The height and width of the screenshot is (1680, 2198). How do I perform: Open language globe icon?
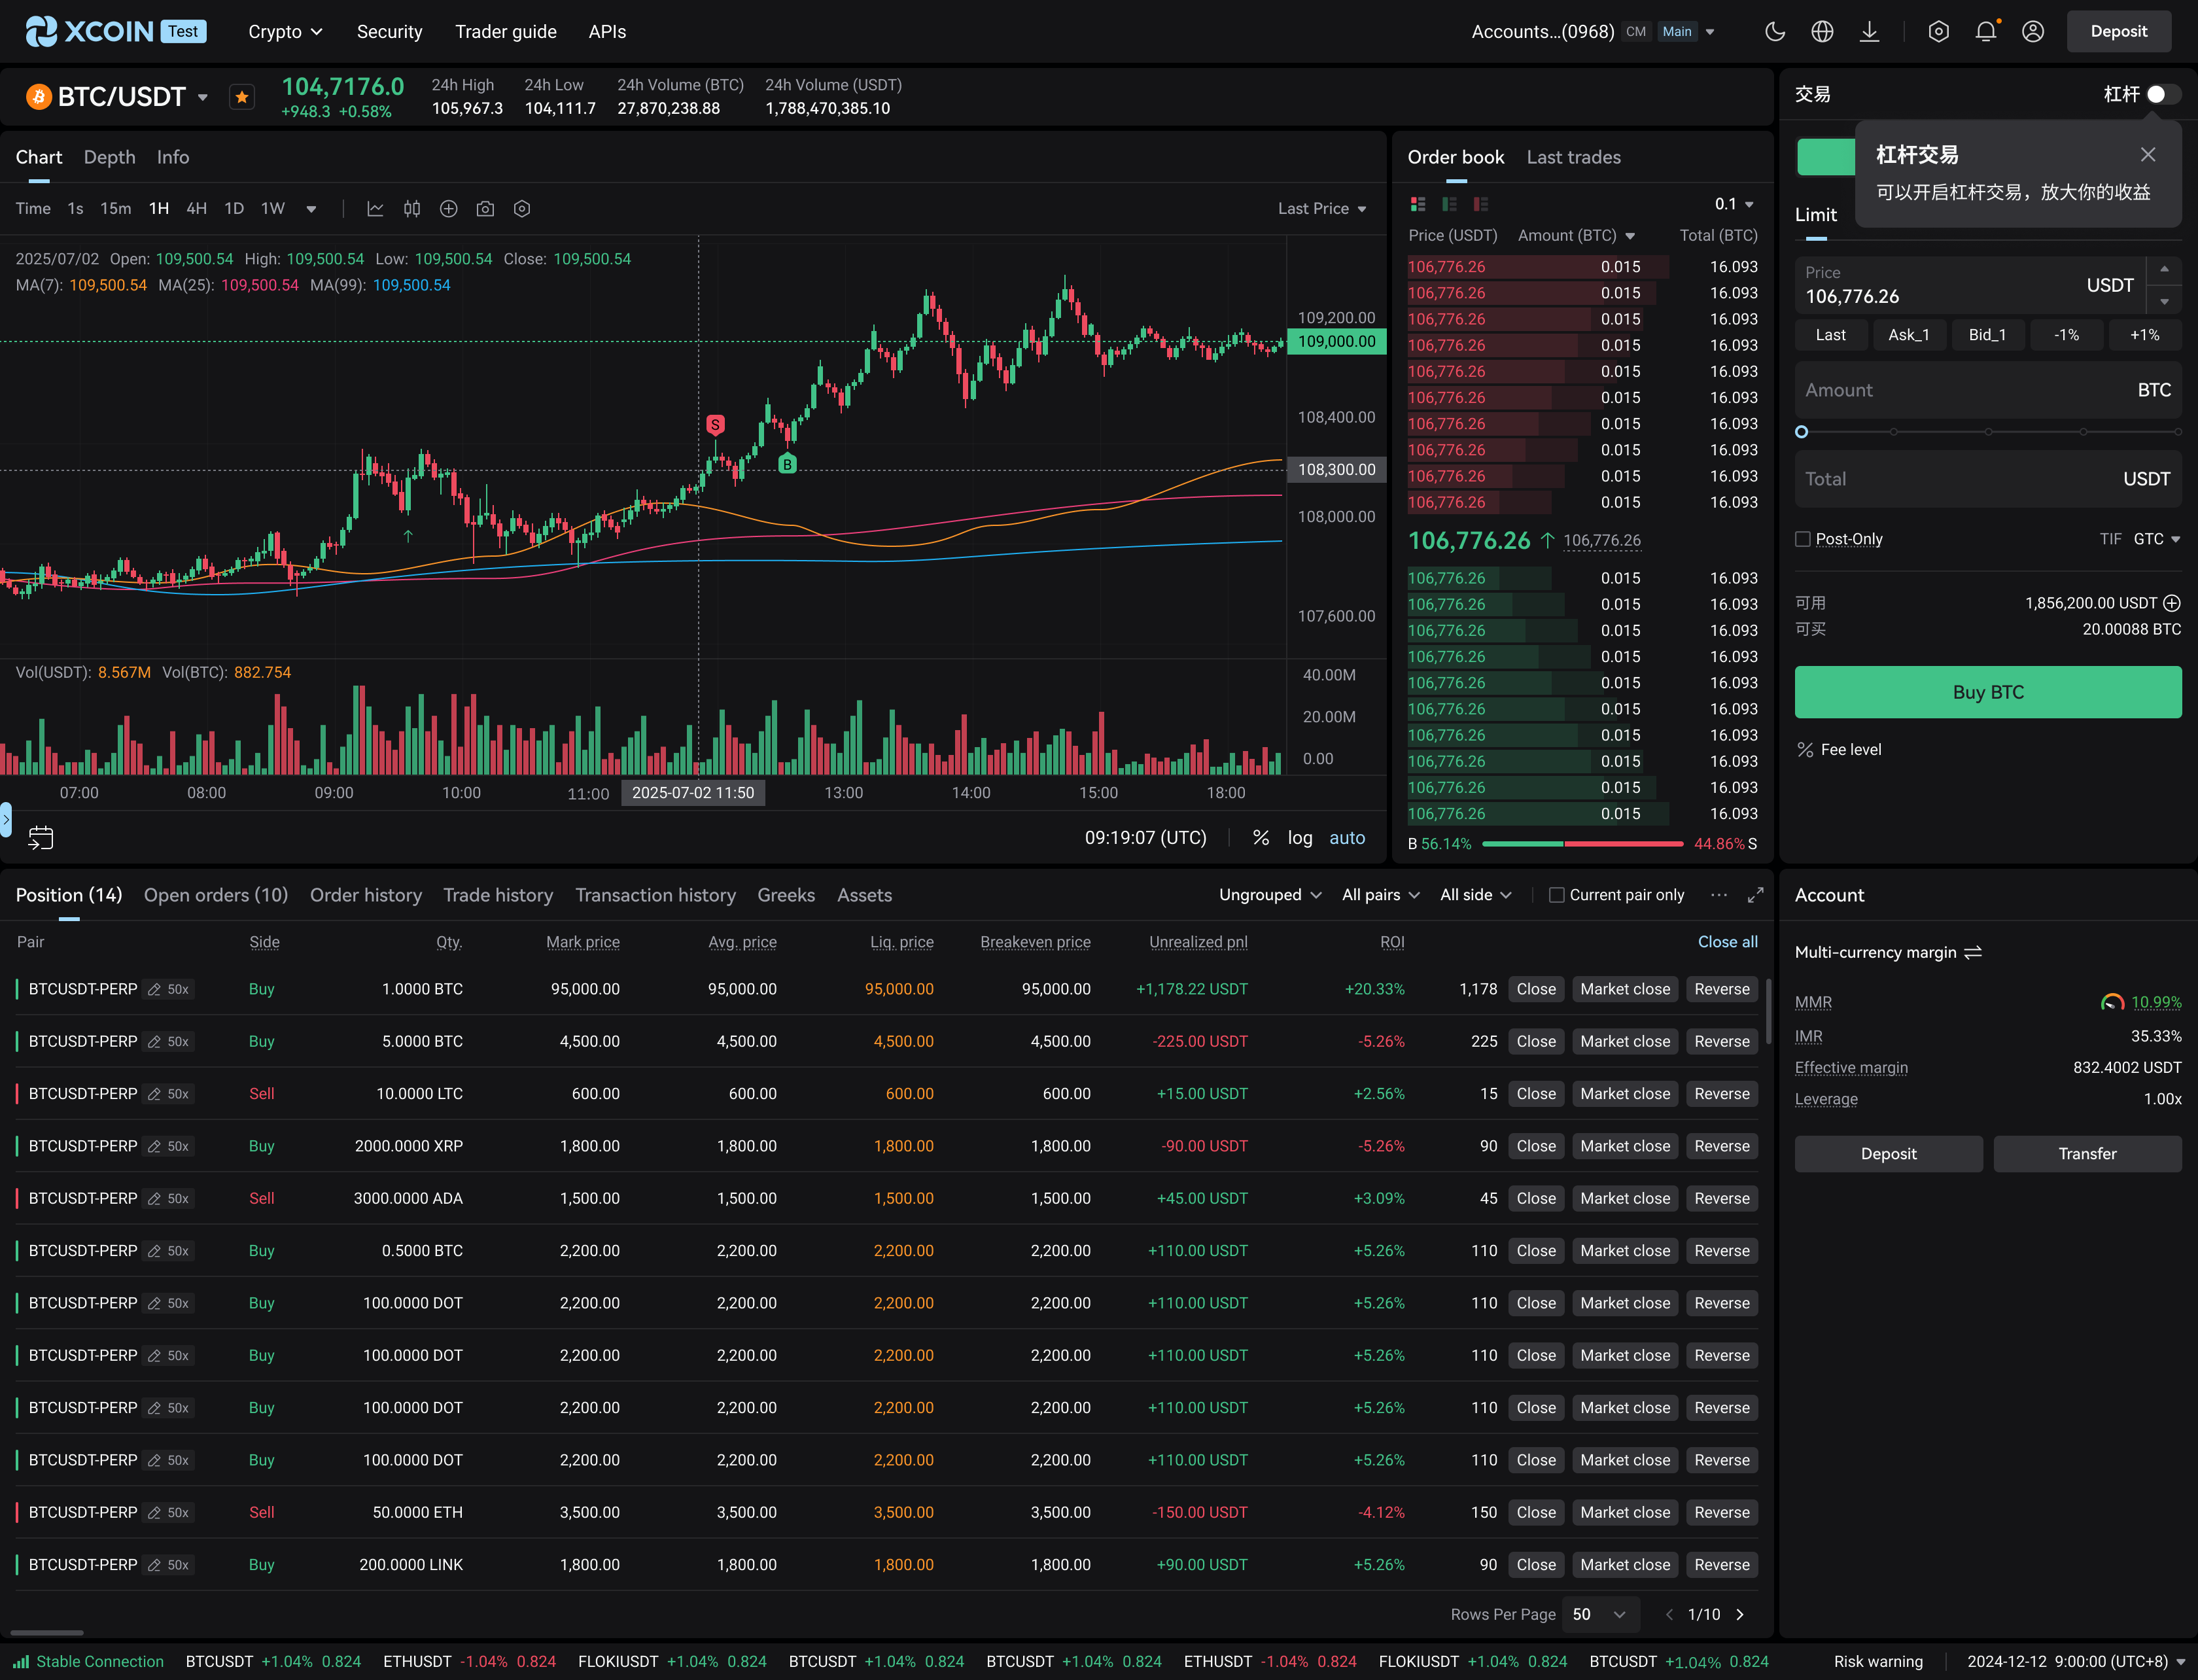point(1822,31)
